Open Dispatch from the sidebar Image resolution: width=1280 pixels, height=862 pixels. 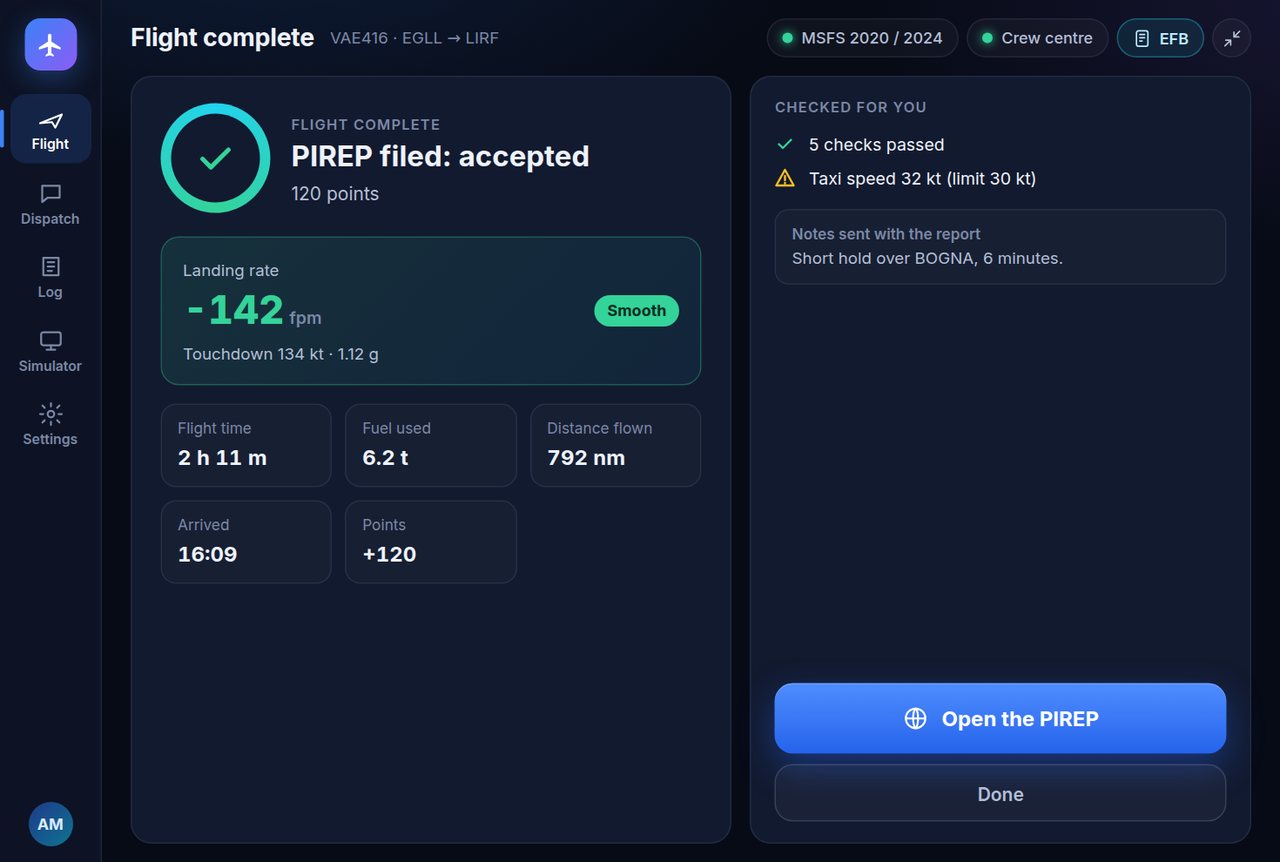coord(50,204)
